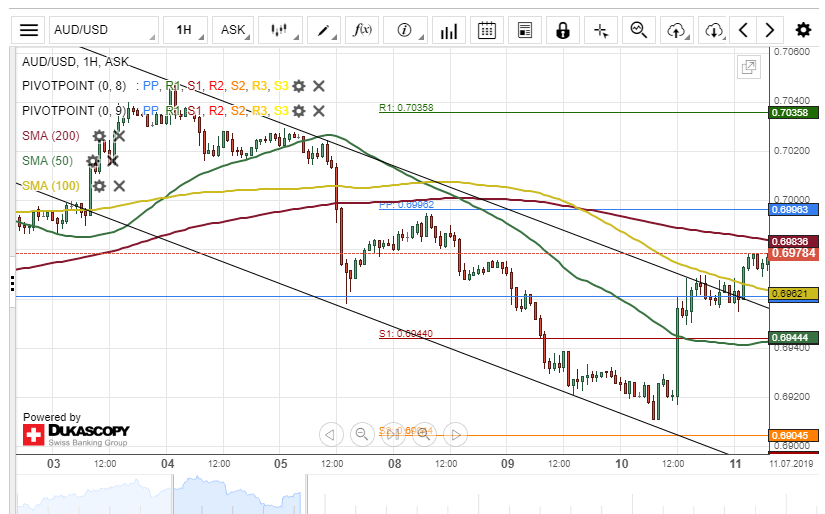Click the 0.69045 S2 price tag
825x514 pixels.
coord(793,436)
